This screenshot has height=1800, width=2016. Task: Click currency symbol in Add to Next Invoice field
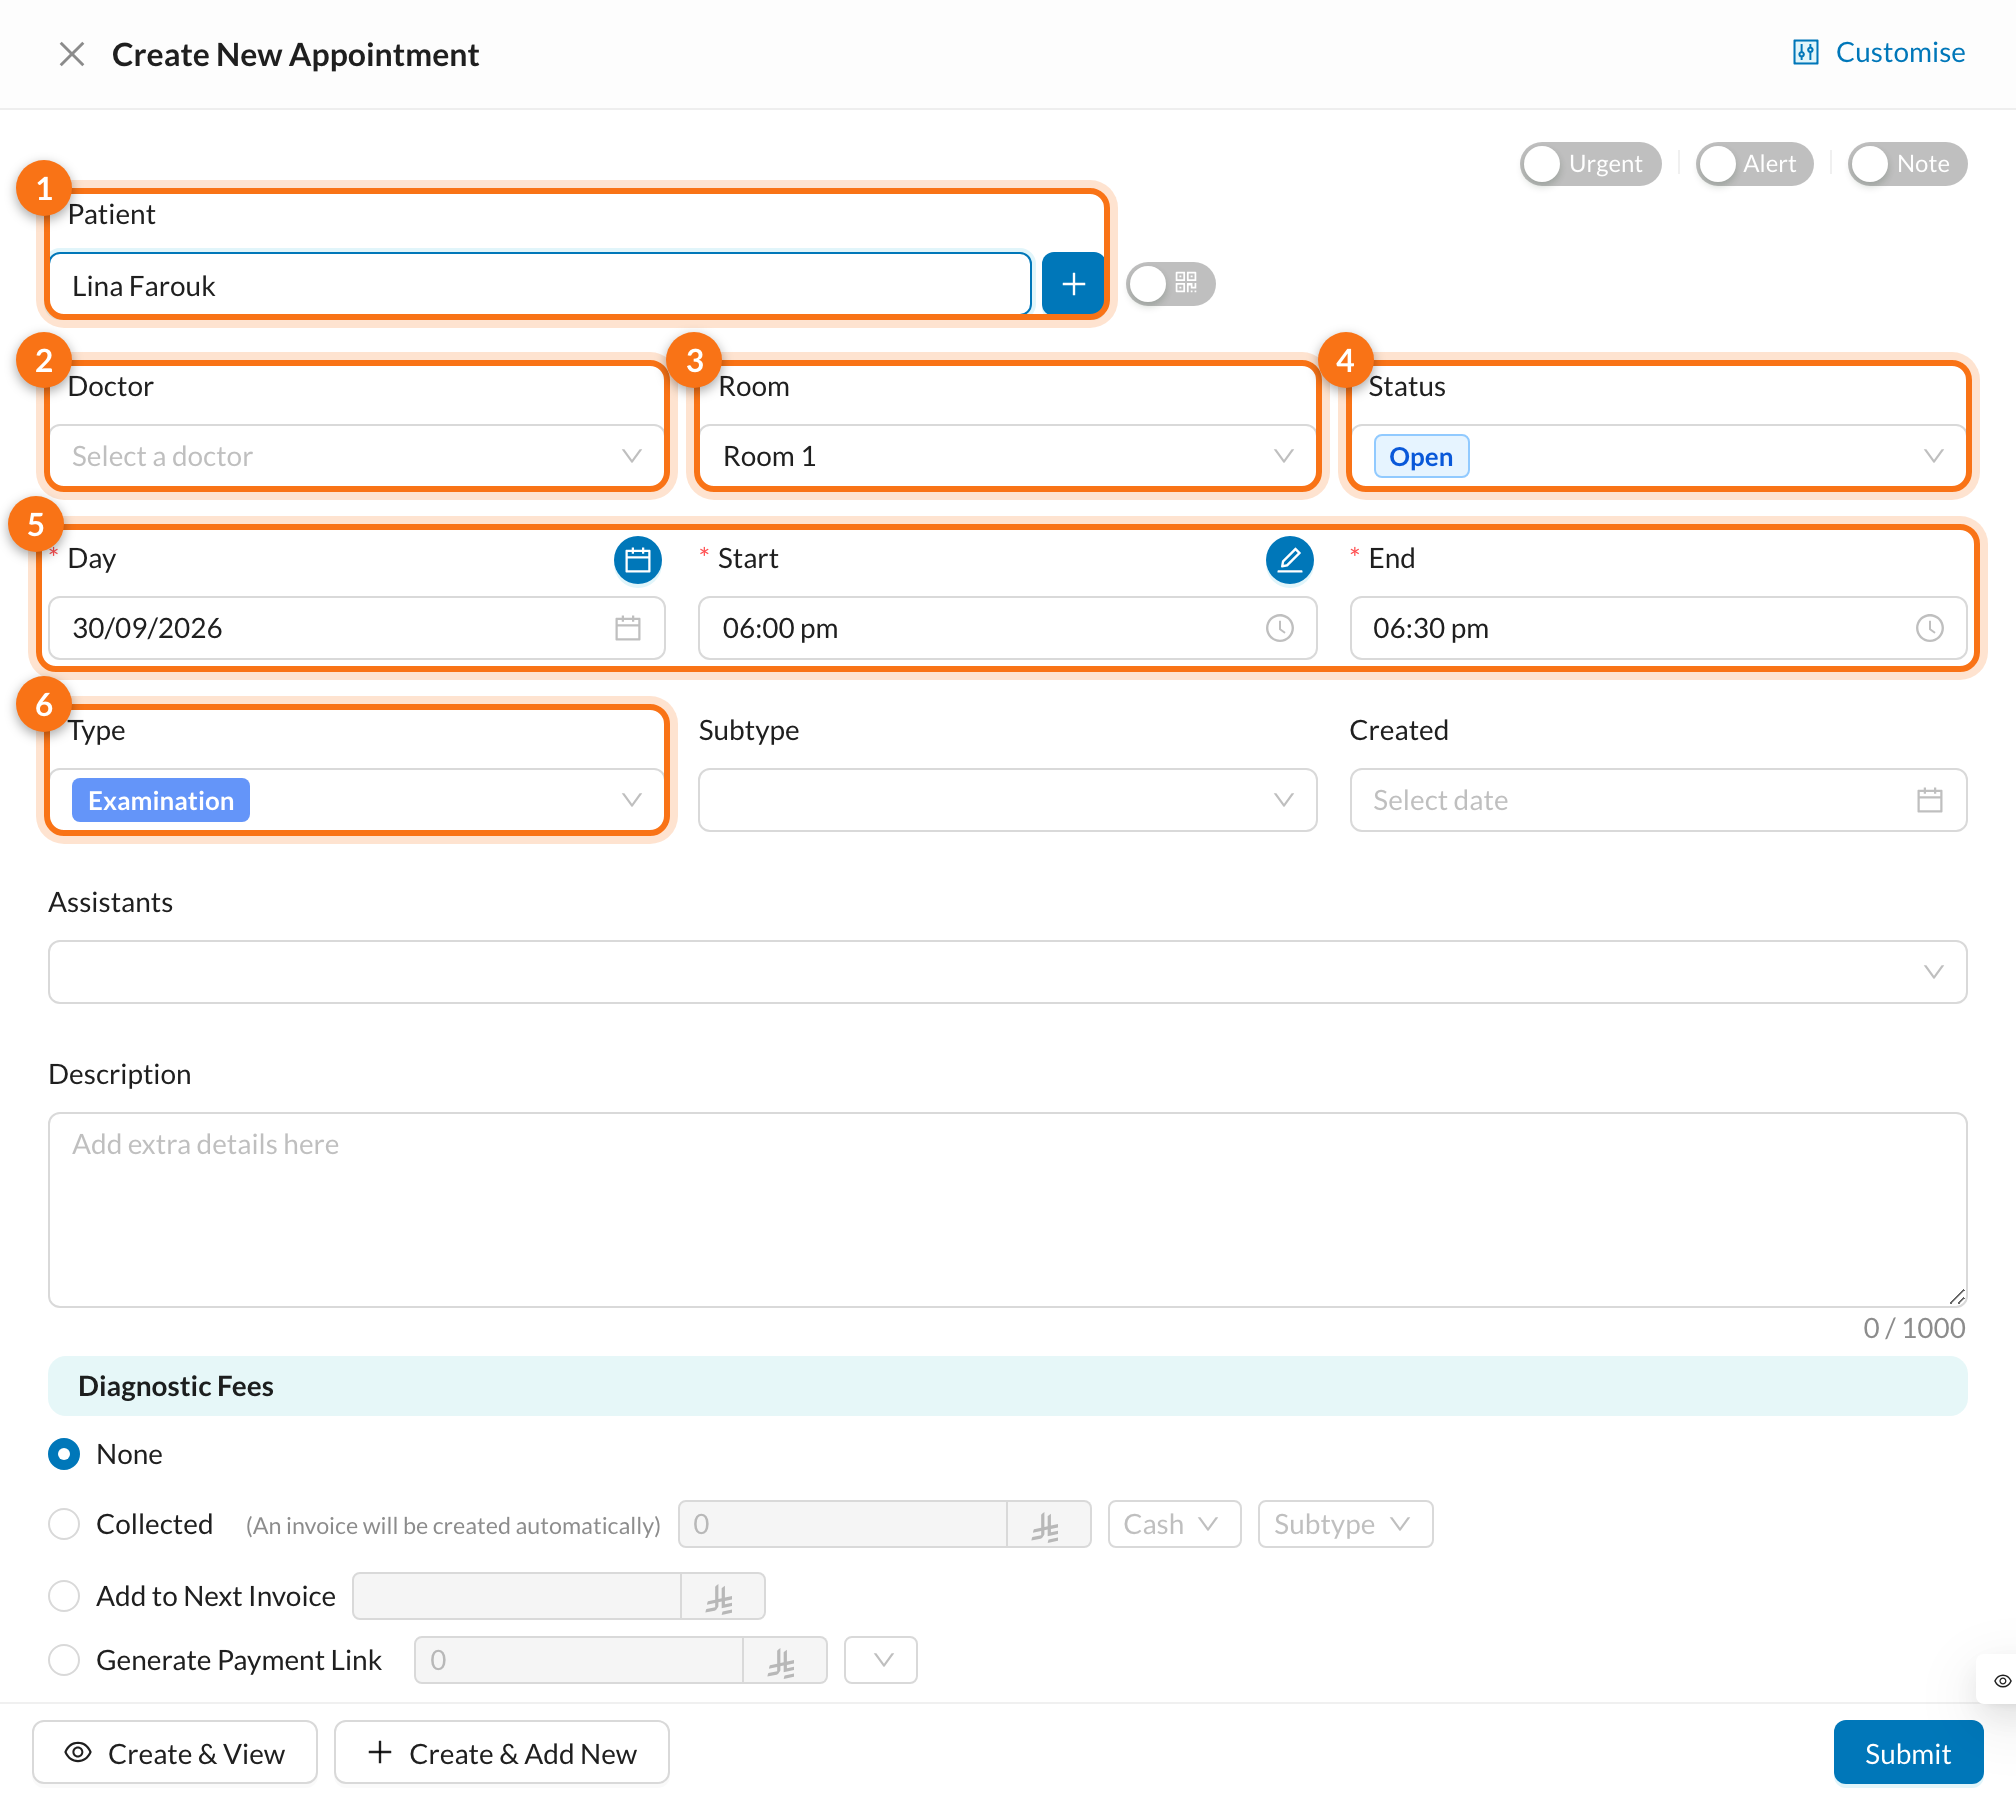721,1597
